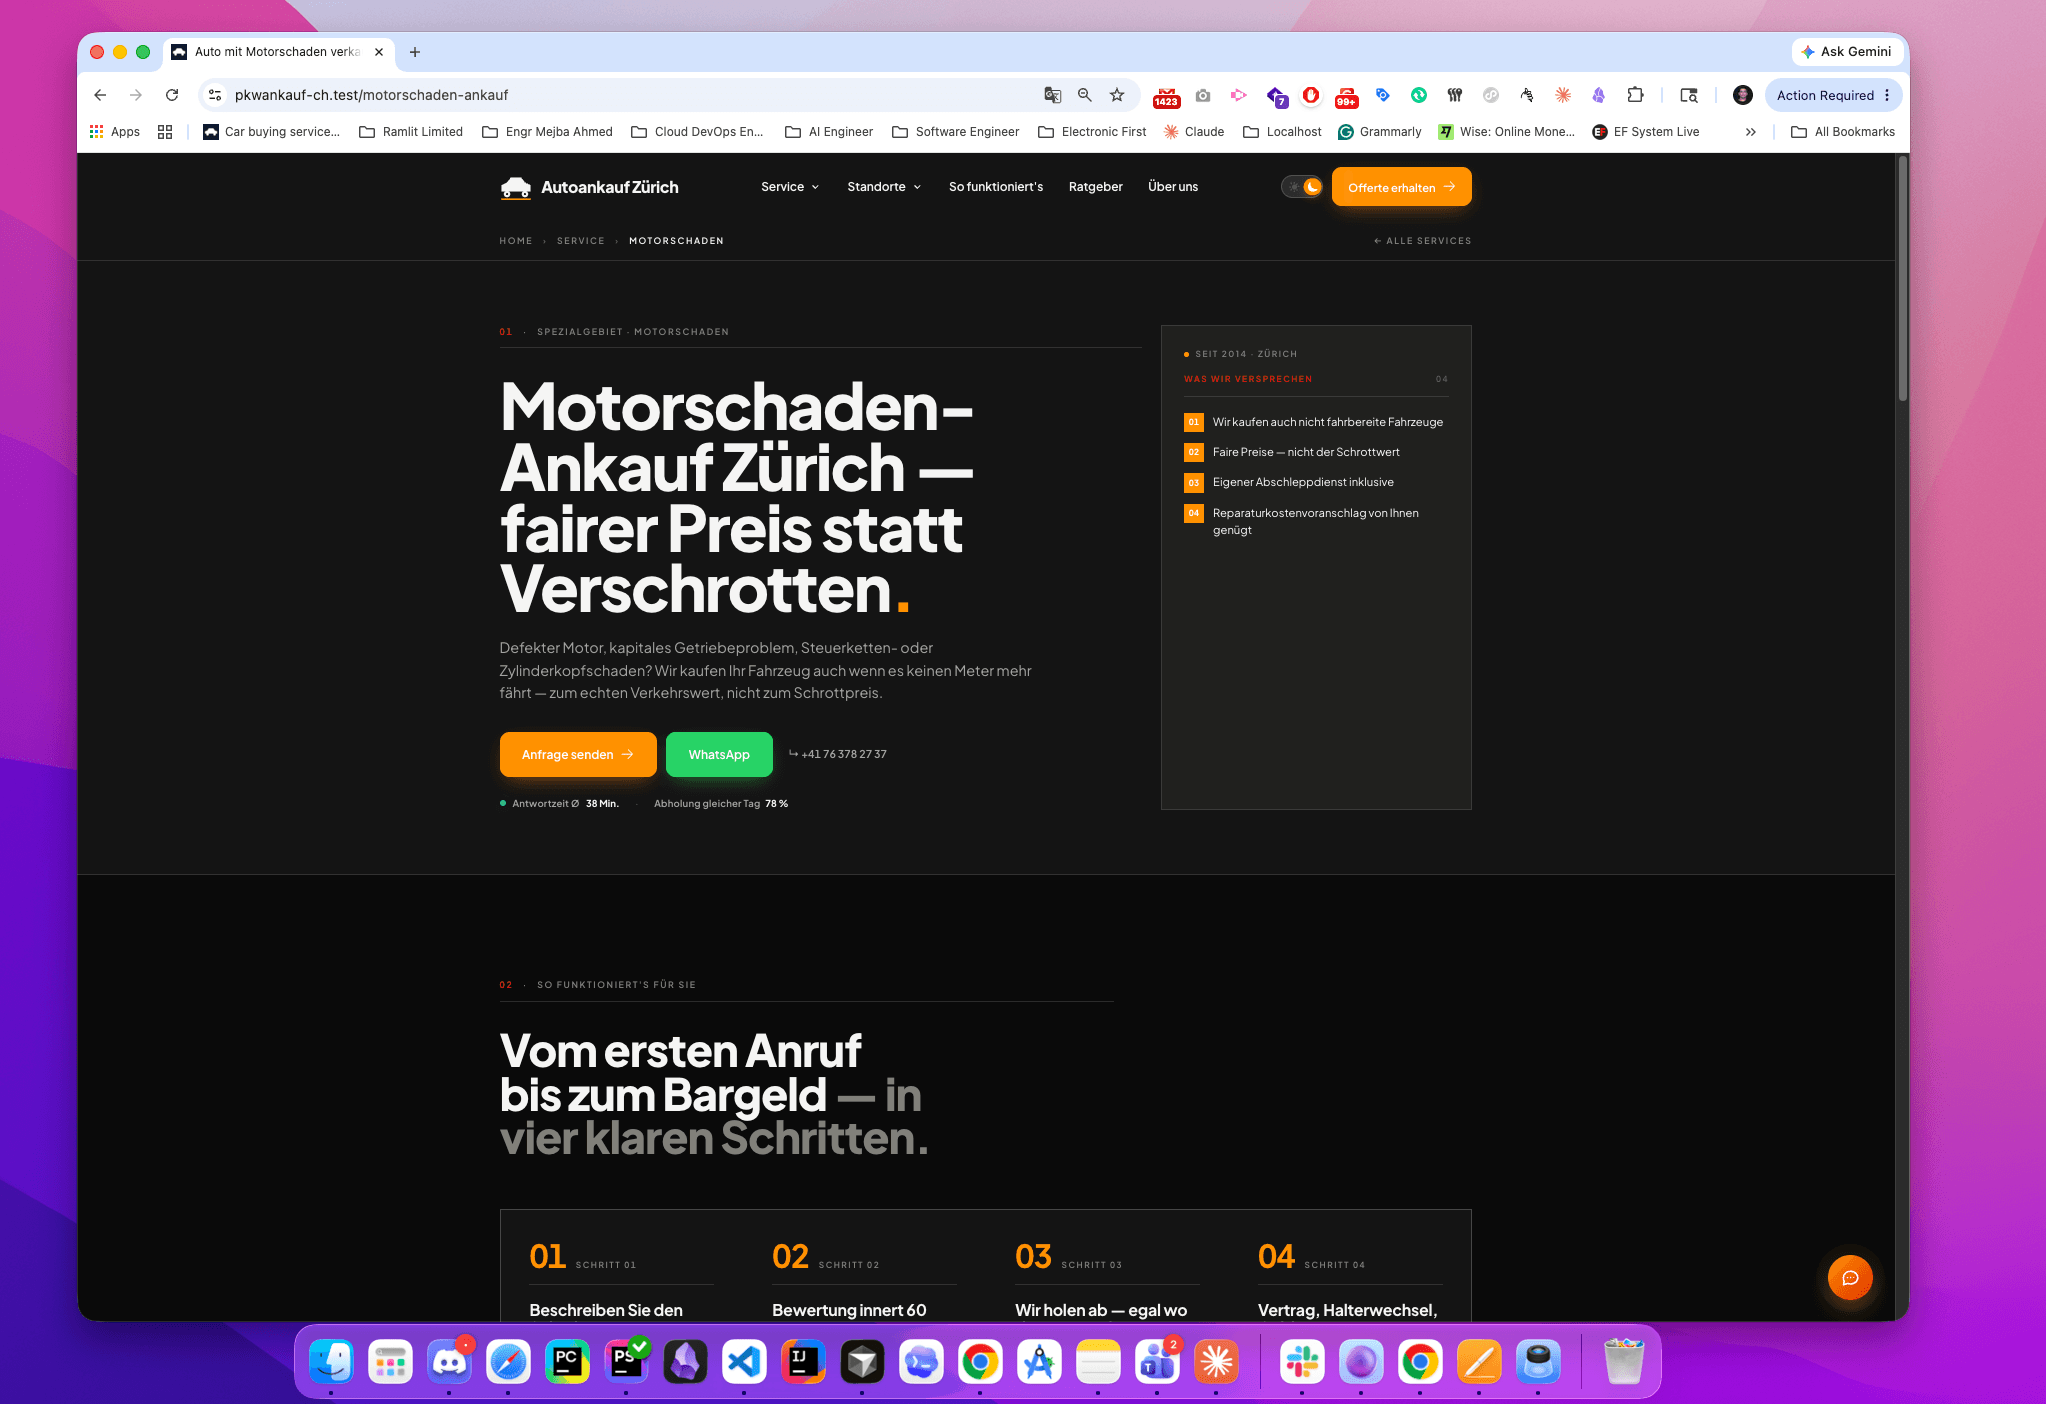Open the purple Obsidian extension icon
The height and width of the screenshot is (1404, 2046).
[x=1598, y=95]
